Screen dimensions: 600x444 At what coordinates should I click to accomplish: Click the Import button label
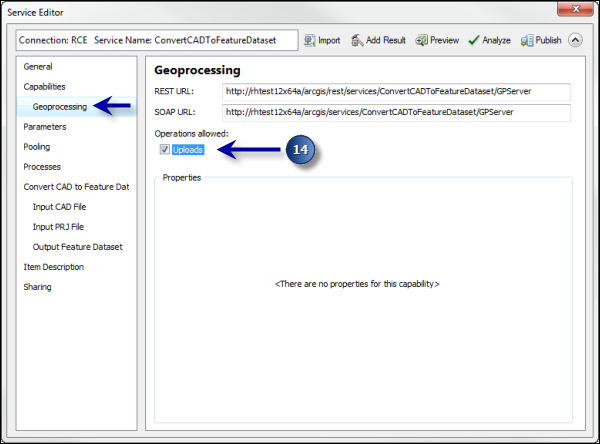[x=329, y=40]
